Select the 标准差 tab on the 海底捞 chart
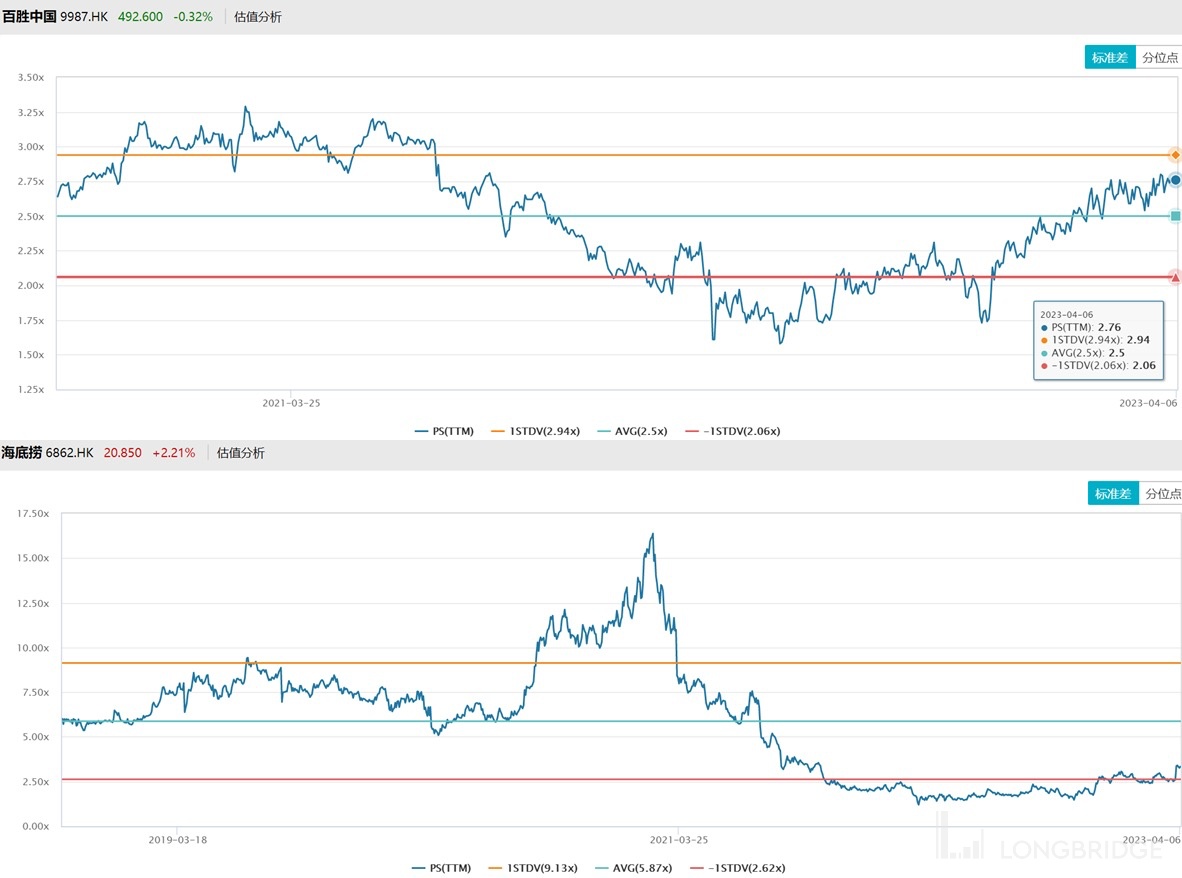The width and height of the screenshot is (1182, 878). pyautogui.click(x=1113, y=494)
